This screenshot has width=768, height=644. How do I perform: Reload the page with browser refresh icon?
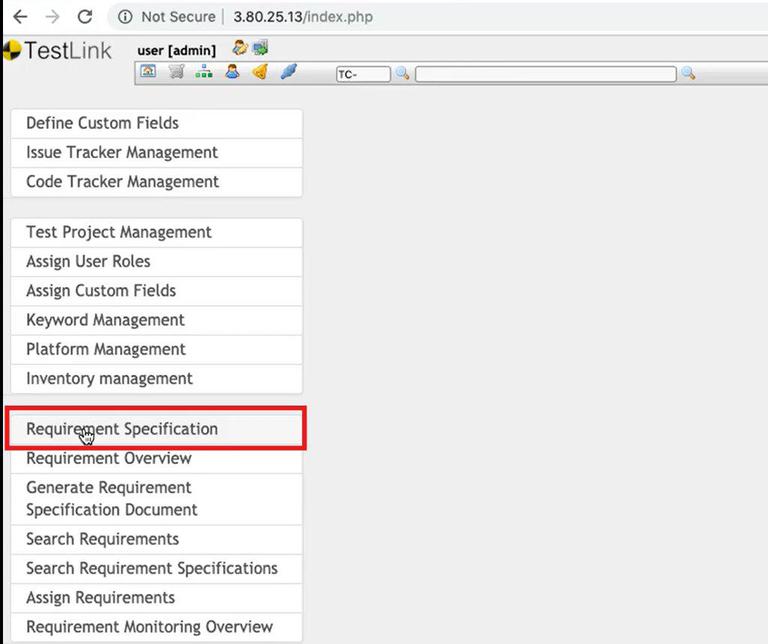(x=85, y=17)
